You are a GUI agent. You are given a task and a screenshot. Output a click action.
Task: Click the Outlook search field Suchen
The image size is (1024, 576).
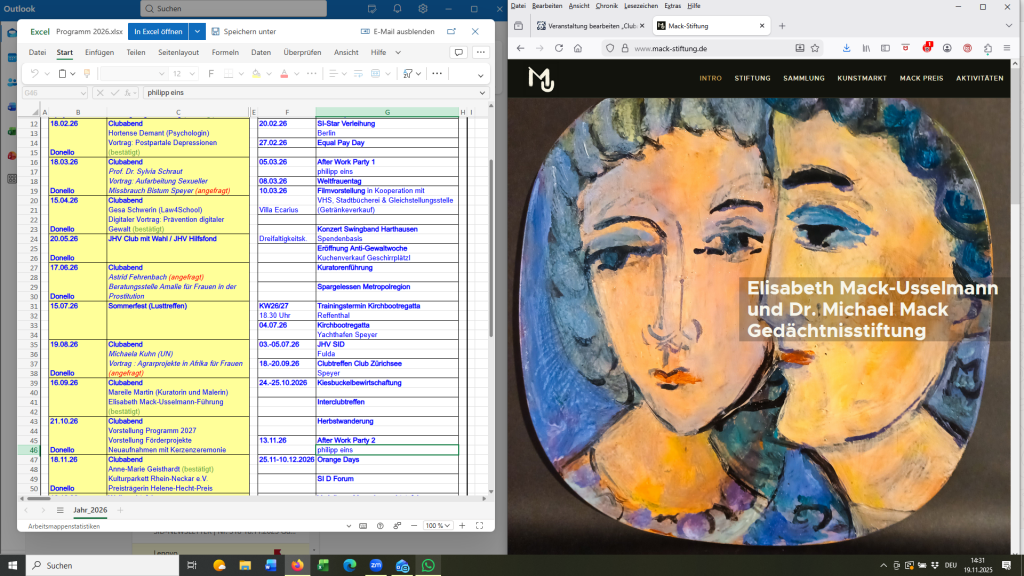(234, 8)
